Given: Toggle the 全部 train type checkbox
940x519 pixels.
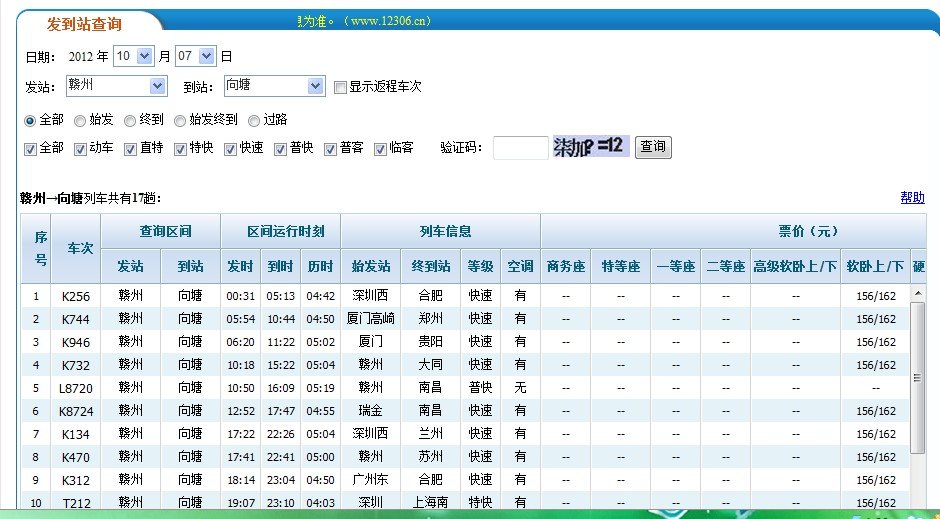Looking at the screenshot, I should pyautogui.click(x=30, y=149).
